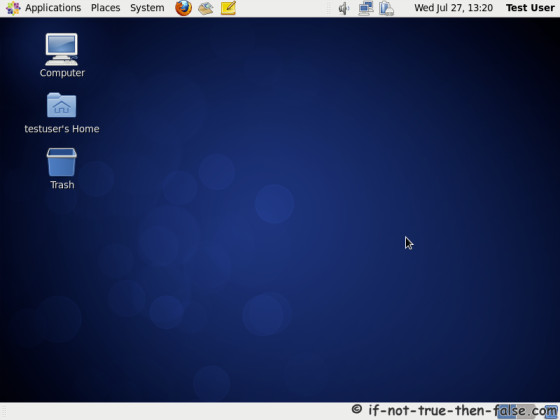The width and height of the screenshot is (560, 420).
Task: Launch the Firefox web browser
Action: (184, 8)
